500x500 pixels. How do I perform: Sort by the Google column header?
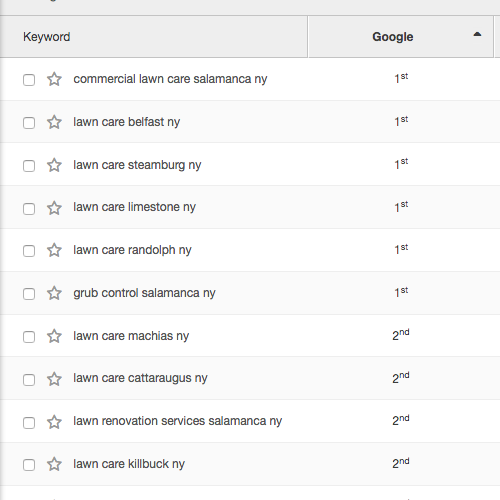(x=393, y=37)
